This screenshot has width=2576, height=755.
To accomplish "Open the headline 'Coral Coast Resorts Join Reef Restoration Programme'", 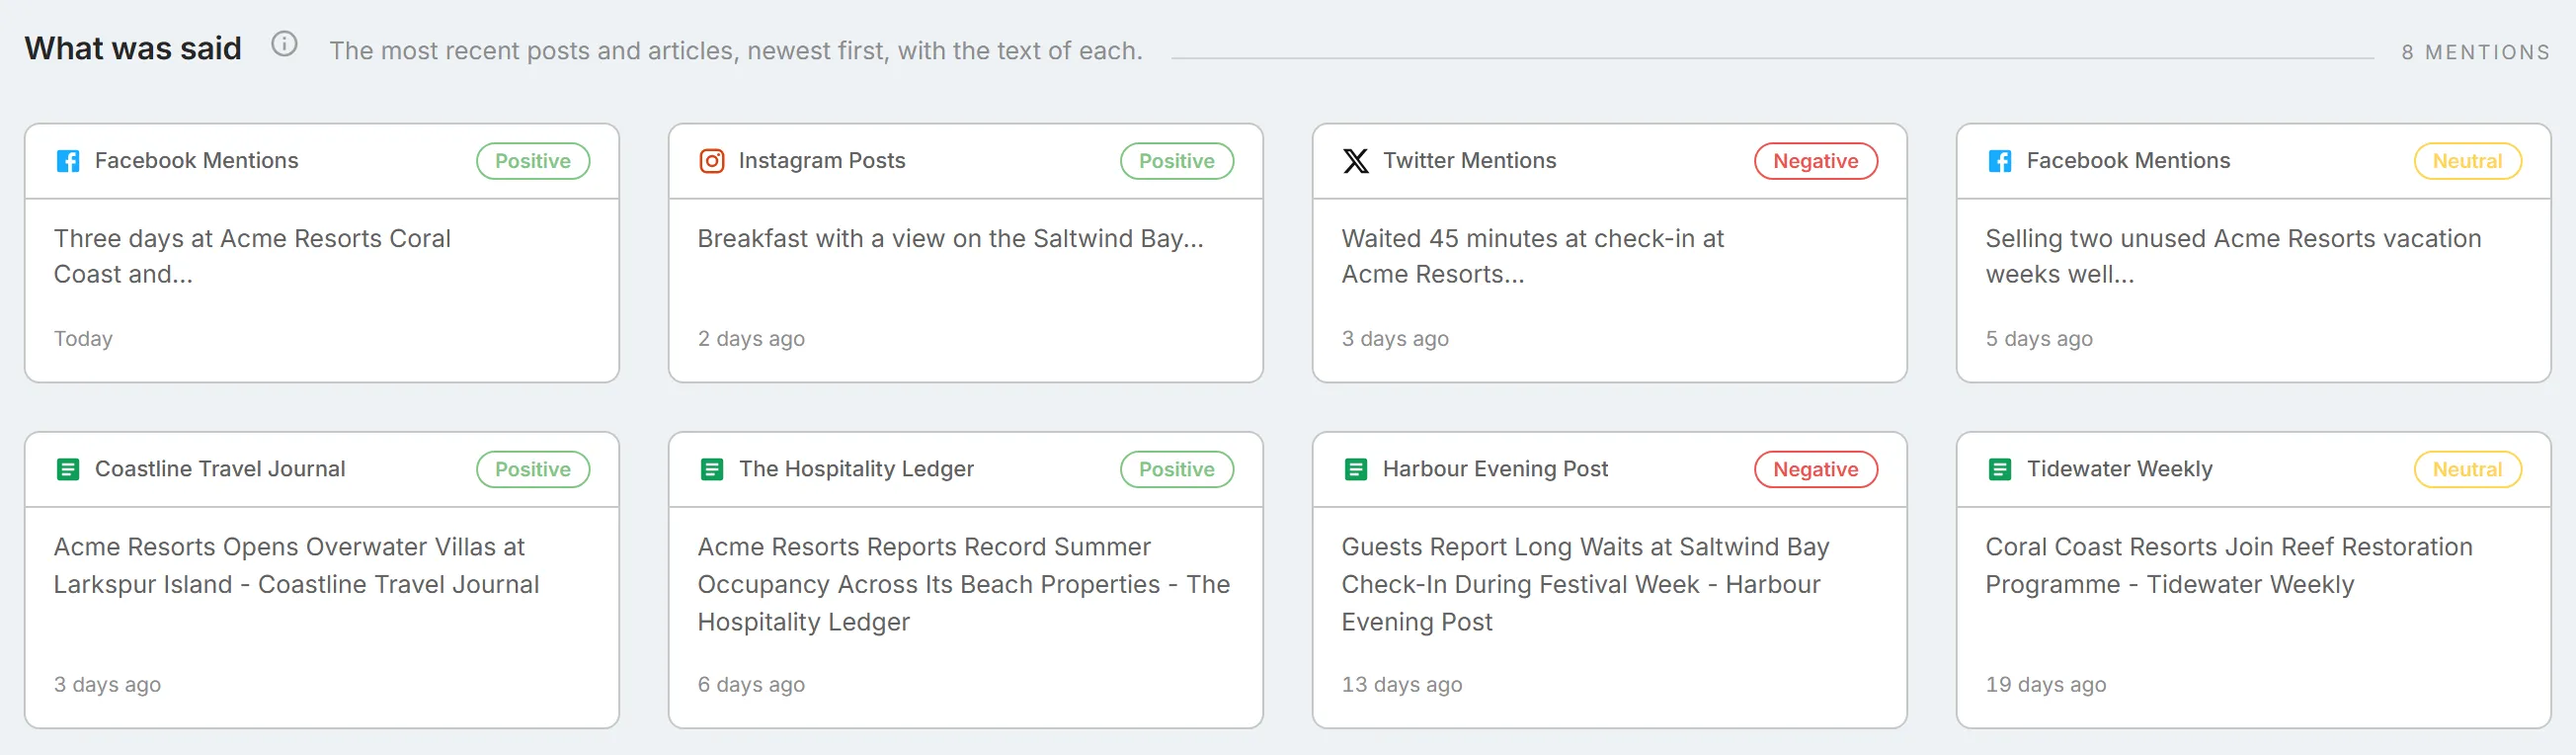I will pyautogui.click(x=2229, y=566).
